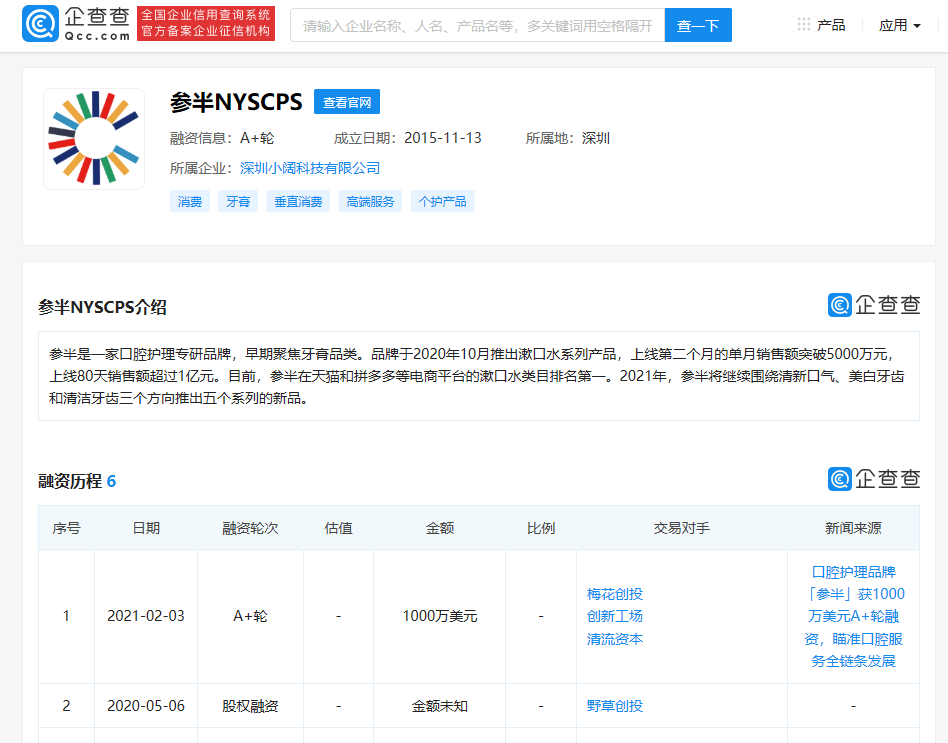Select the 垂直消费 tag
The width and height of the screenshot is (948, 743).
(x=298, y=201)
